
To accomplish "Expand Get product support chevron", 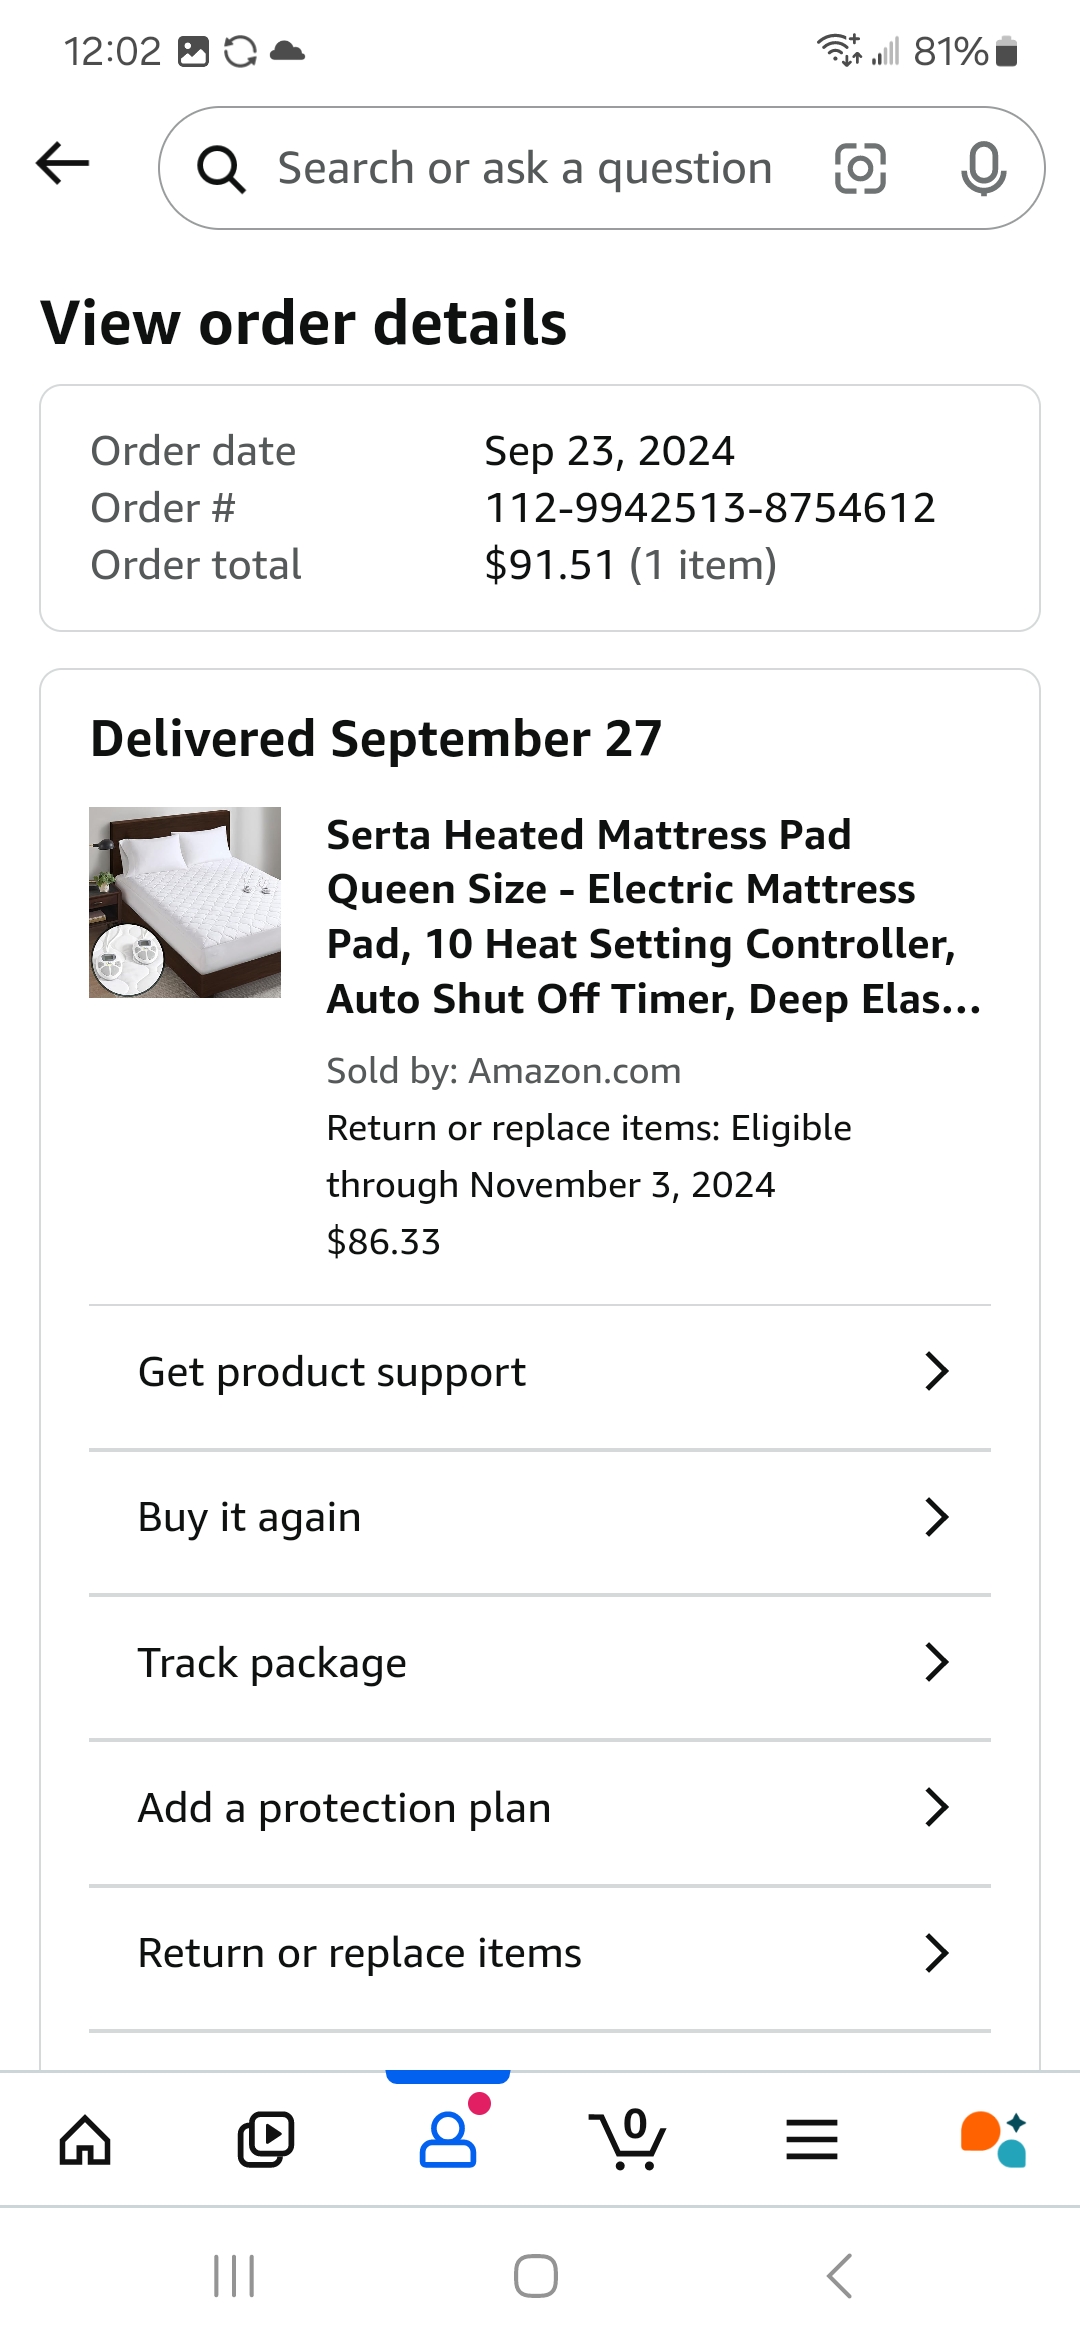I will coord(936,1372).
